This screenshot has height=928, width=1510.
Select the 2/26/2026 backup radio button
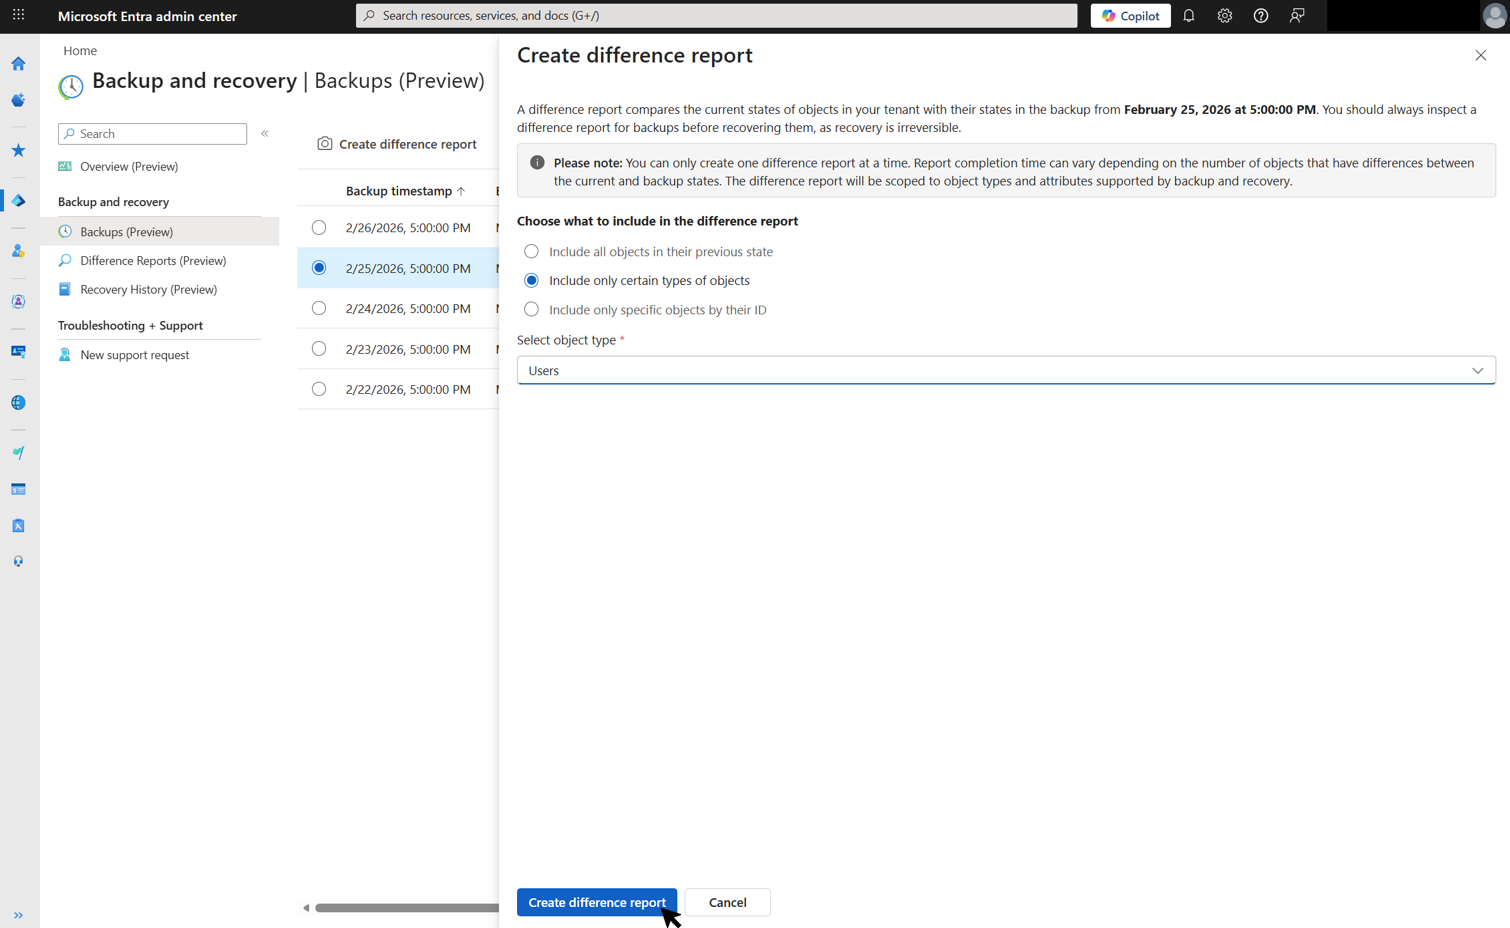tap(318, 227)
